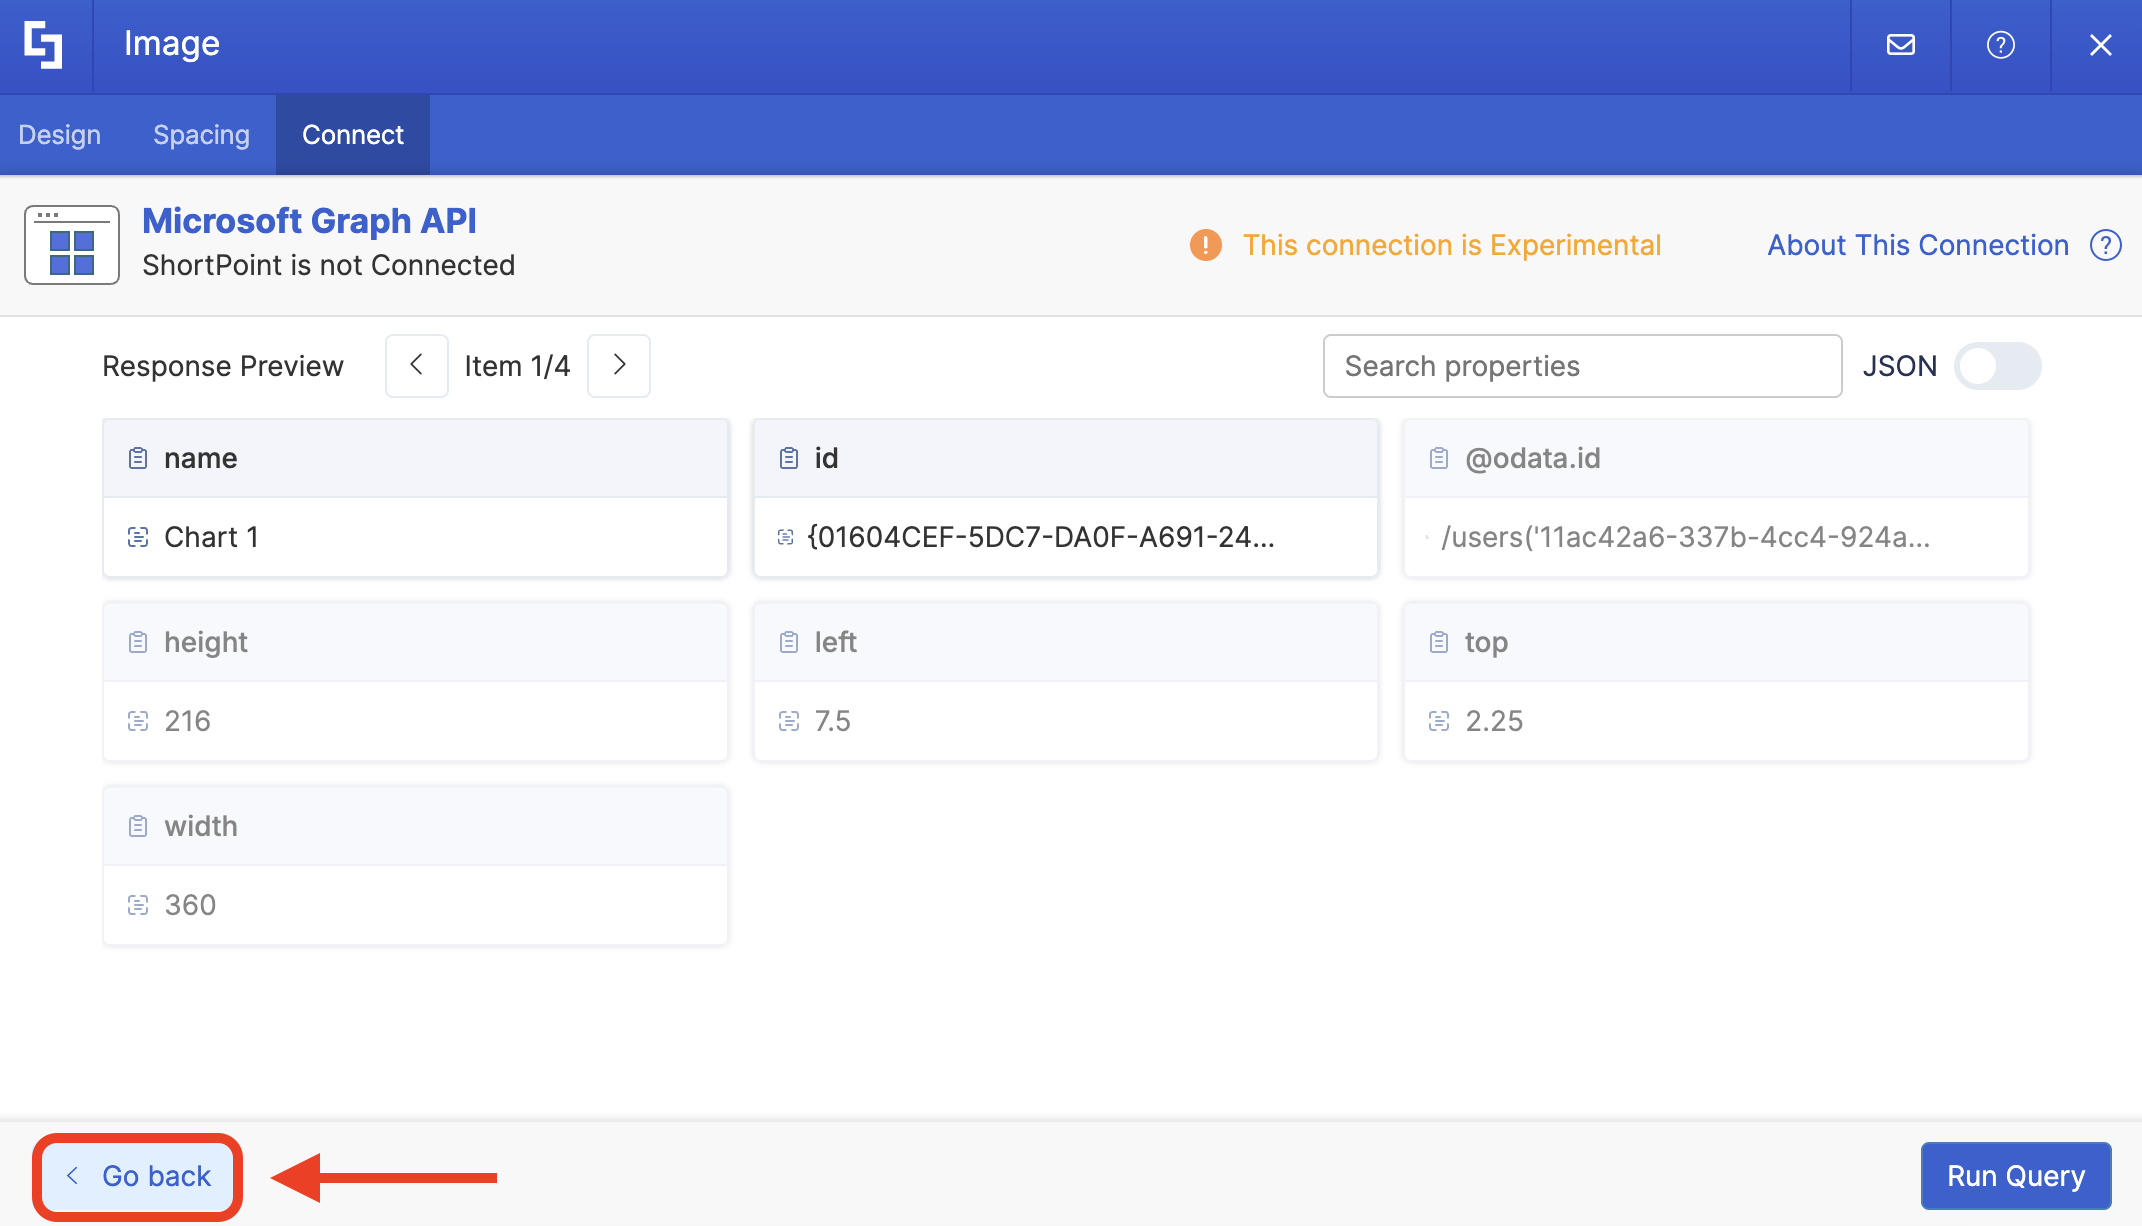The image size is (2142, 1226).
Task: Click value icon next to 360
Action: 138,905
